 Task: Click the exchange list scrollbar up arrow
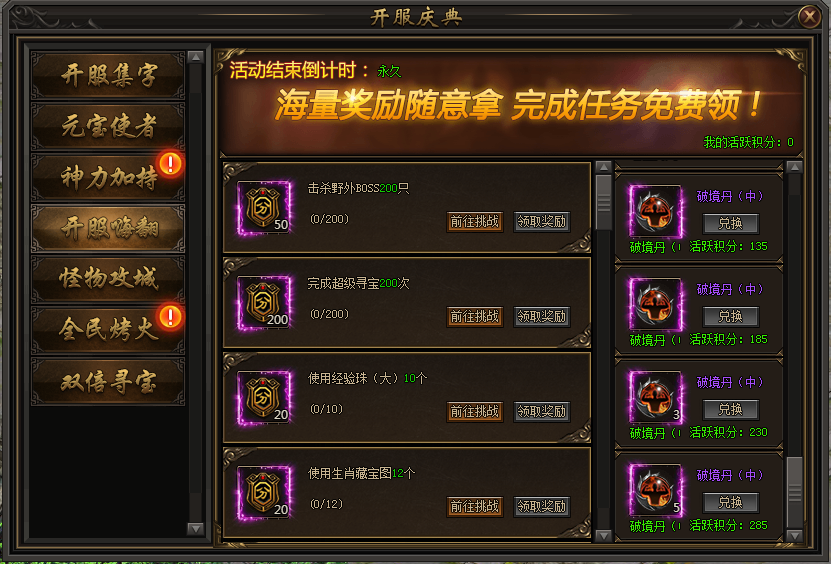click(794, 167)
